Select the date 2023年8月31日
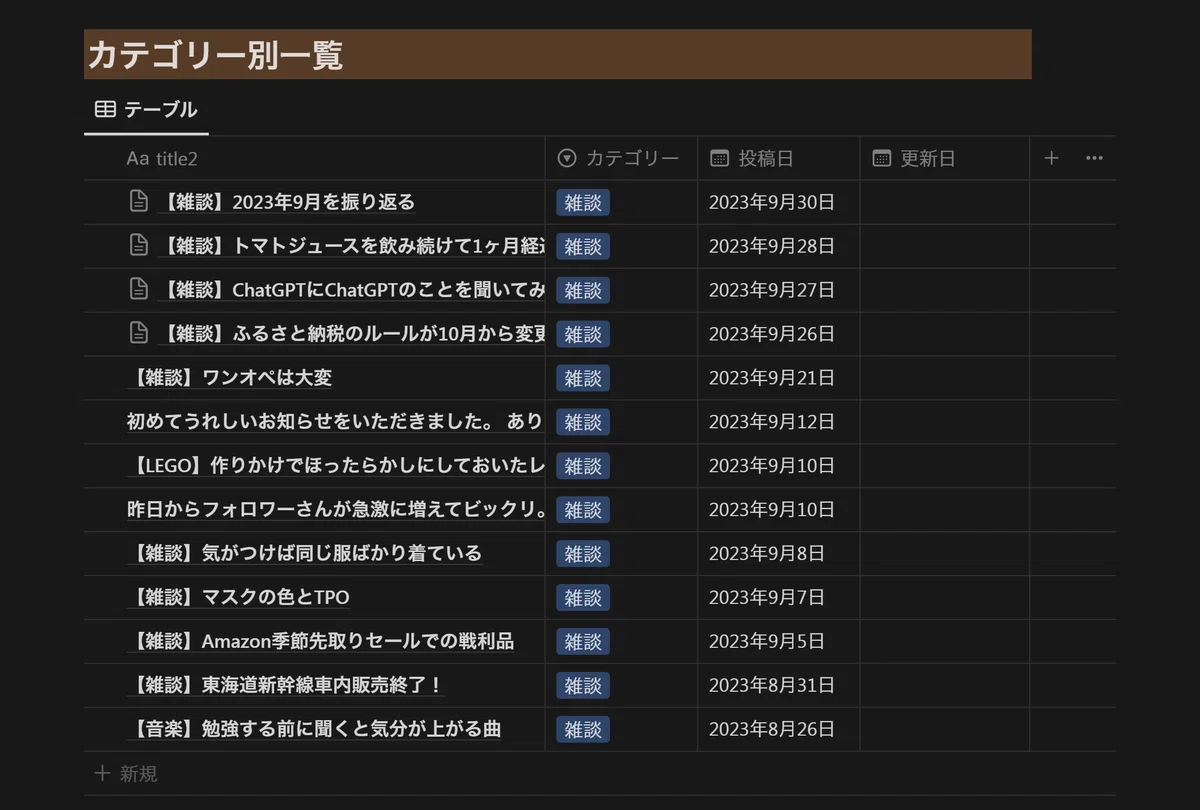Viewport: 1200px width, 810px height. click(x=771, y=686)
